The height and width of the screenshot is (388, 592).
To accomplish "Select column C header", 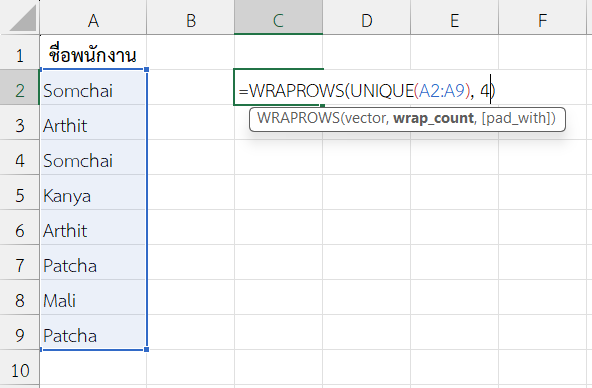I will click(x=278, y=17).
